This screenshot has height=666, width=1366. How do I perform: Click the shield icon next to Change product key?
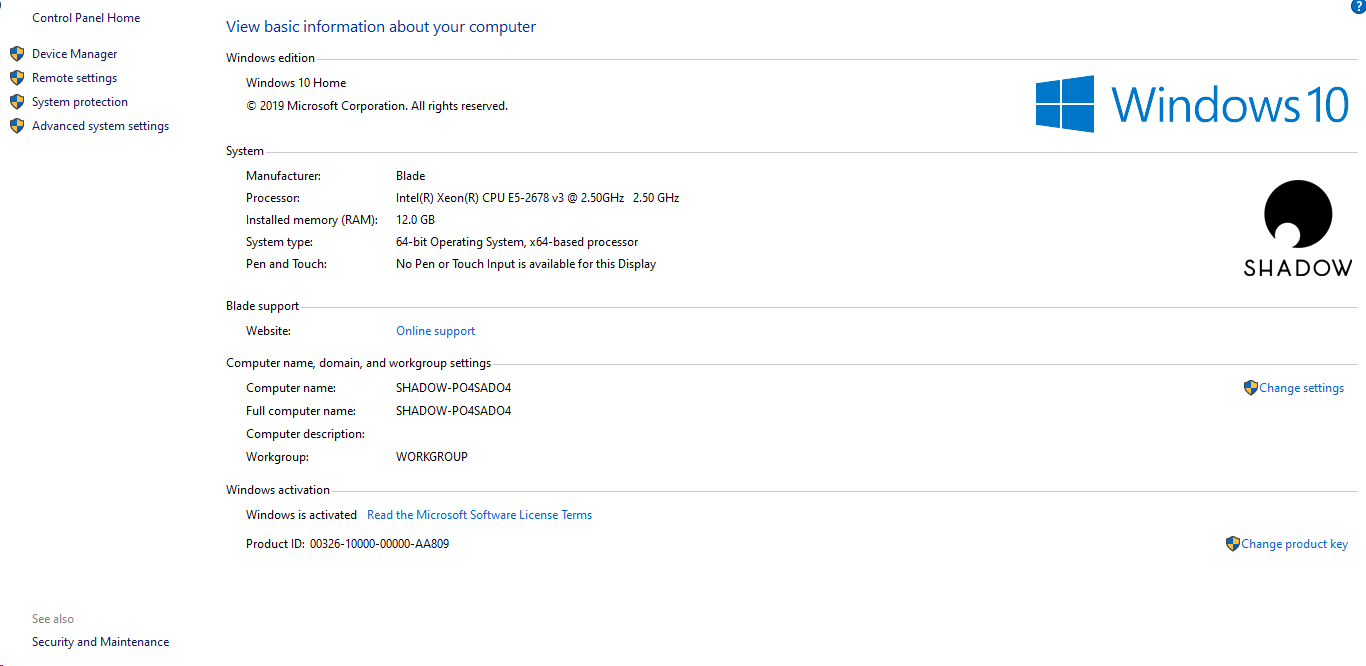[1233, 544]
